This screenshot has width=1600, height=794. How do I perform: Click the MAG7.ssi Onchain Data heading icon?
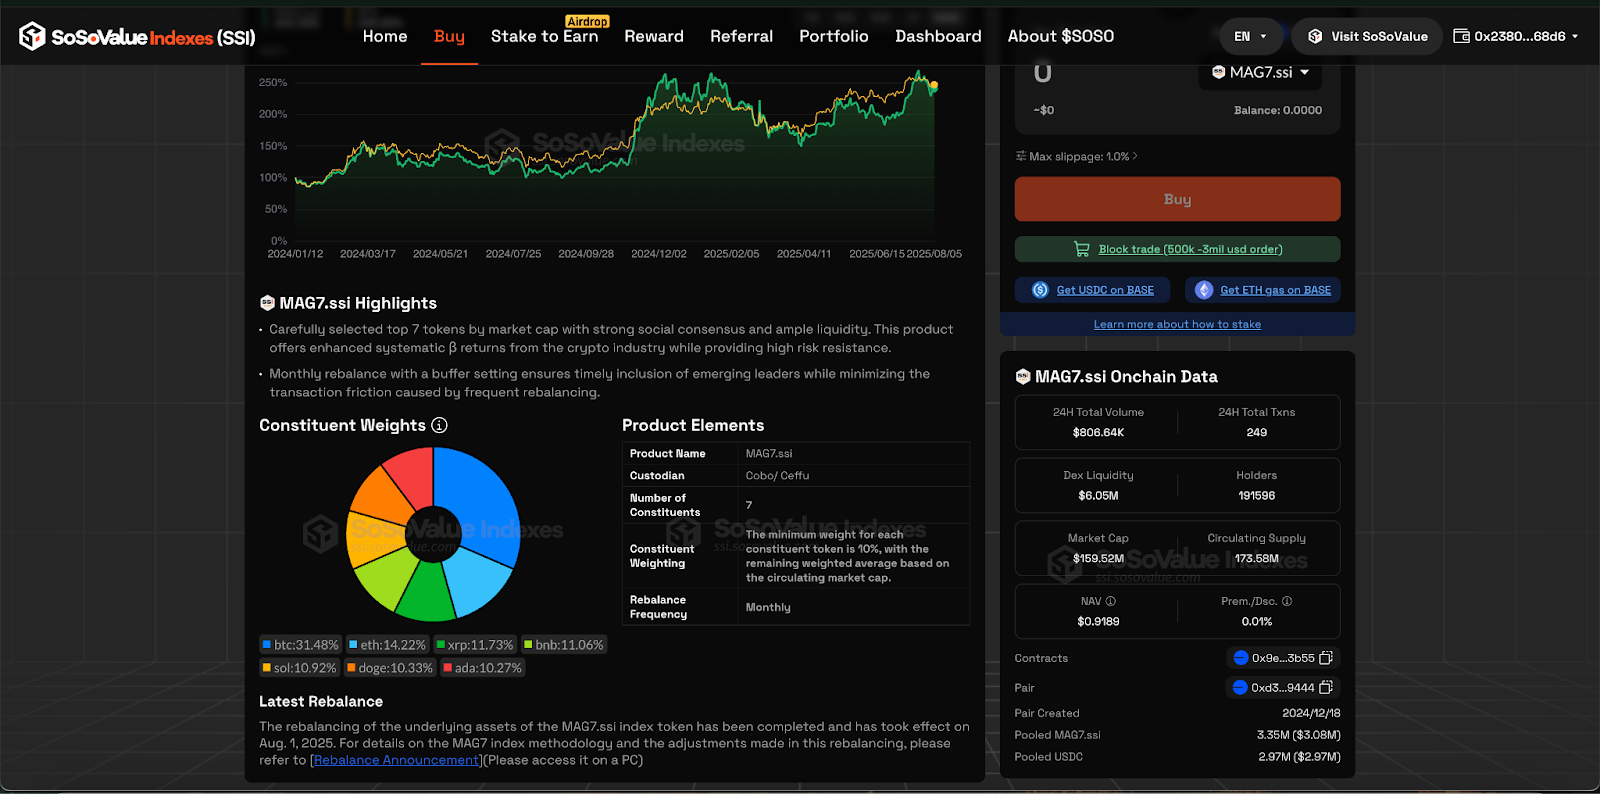(x=1023, y=376)
